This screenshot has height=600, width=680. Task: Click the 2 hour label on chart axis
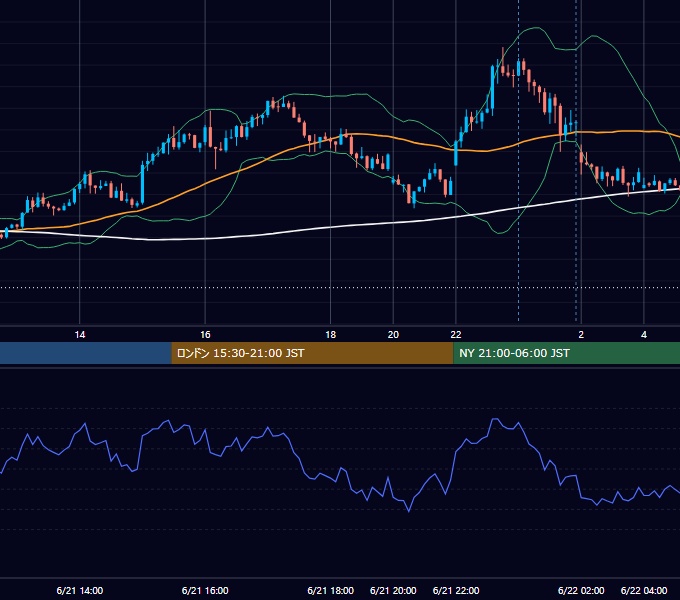coord(581,335)
